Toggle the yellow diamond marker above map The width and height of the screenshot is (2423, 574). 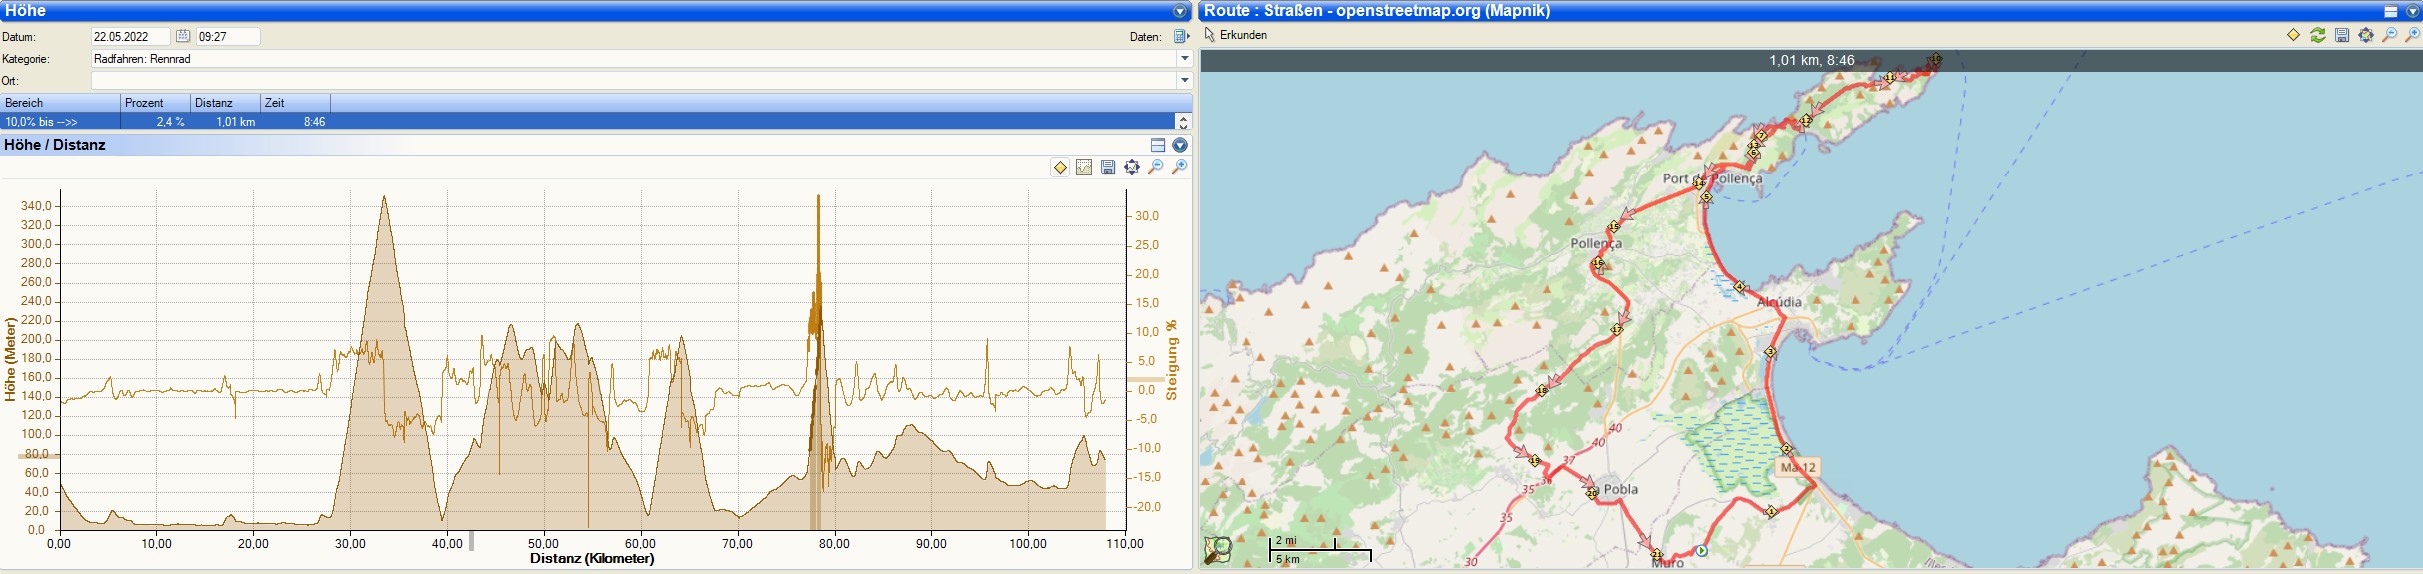coord(2293,35)
